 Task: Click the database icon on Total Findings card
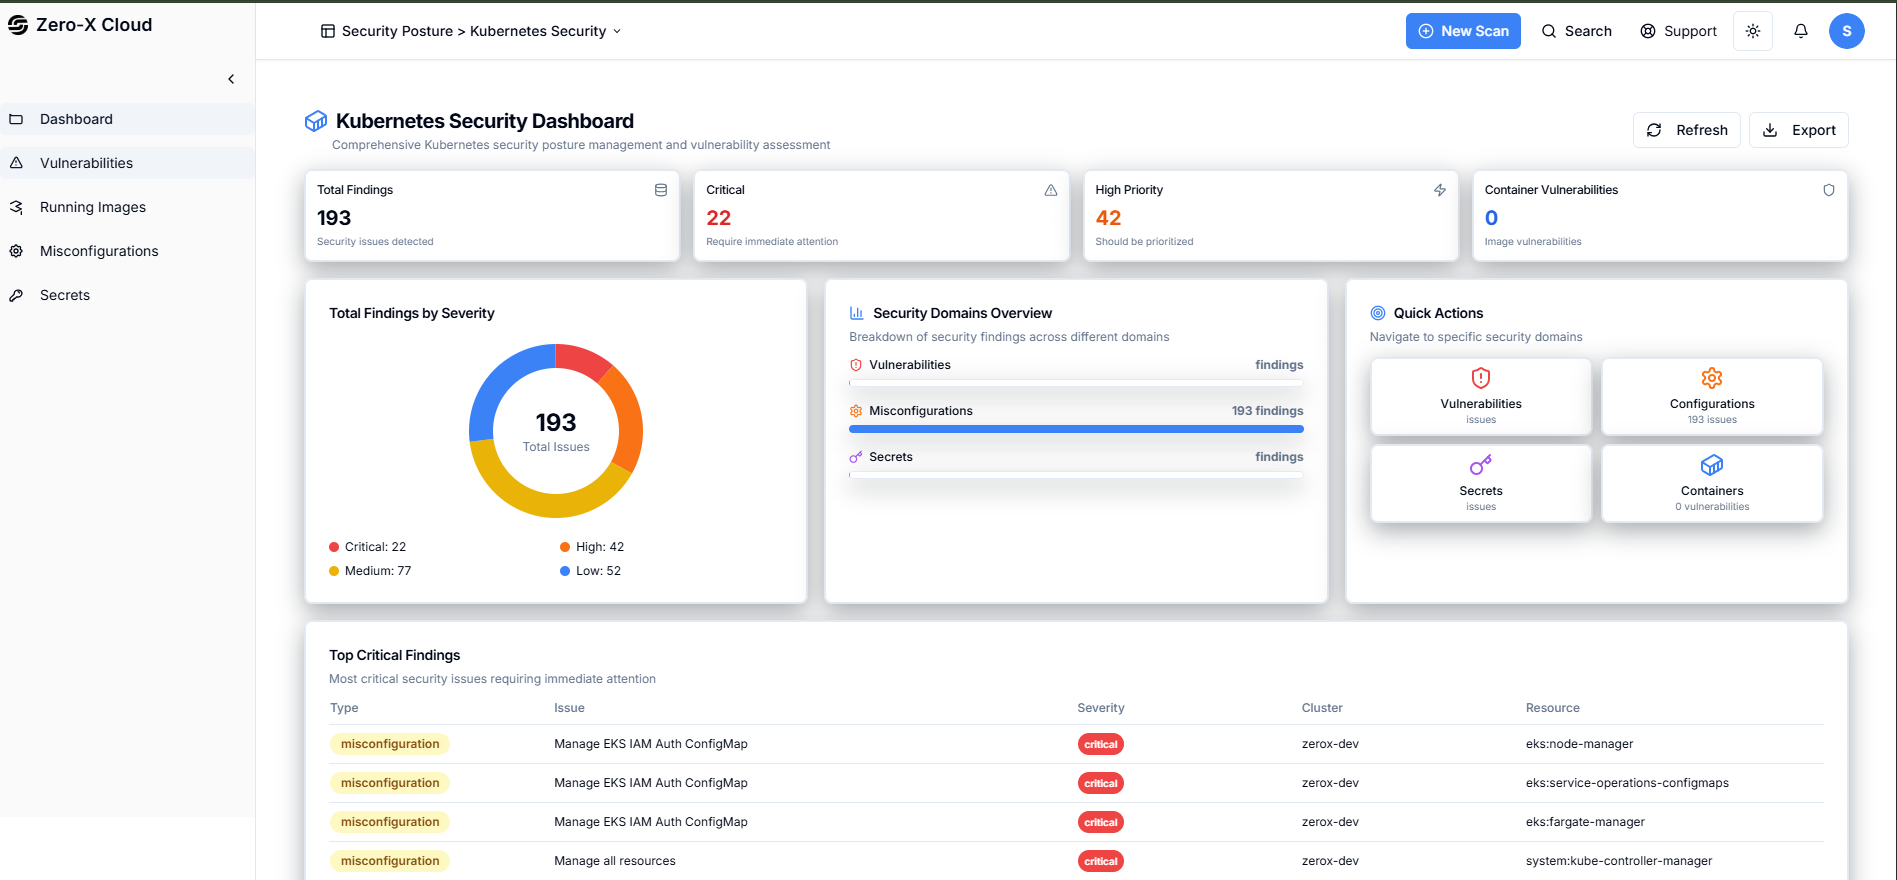(x=660, y=190)
